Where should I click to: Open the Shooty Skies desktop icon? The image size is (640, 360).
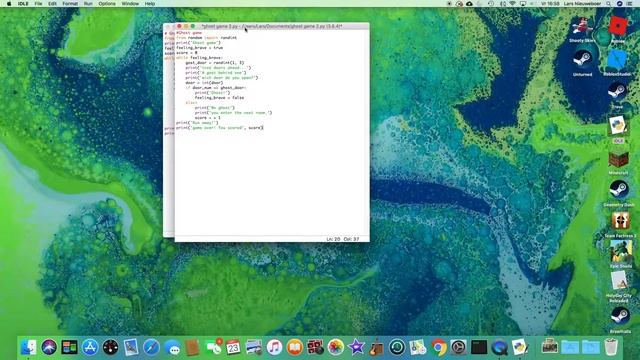[x=582, y=27]
